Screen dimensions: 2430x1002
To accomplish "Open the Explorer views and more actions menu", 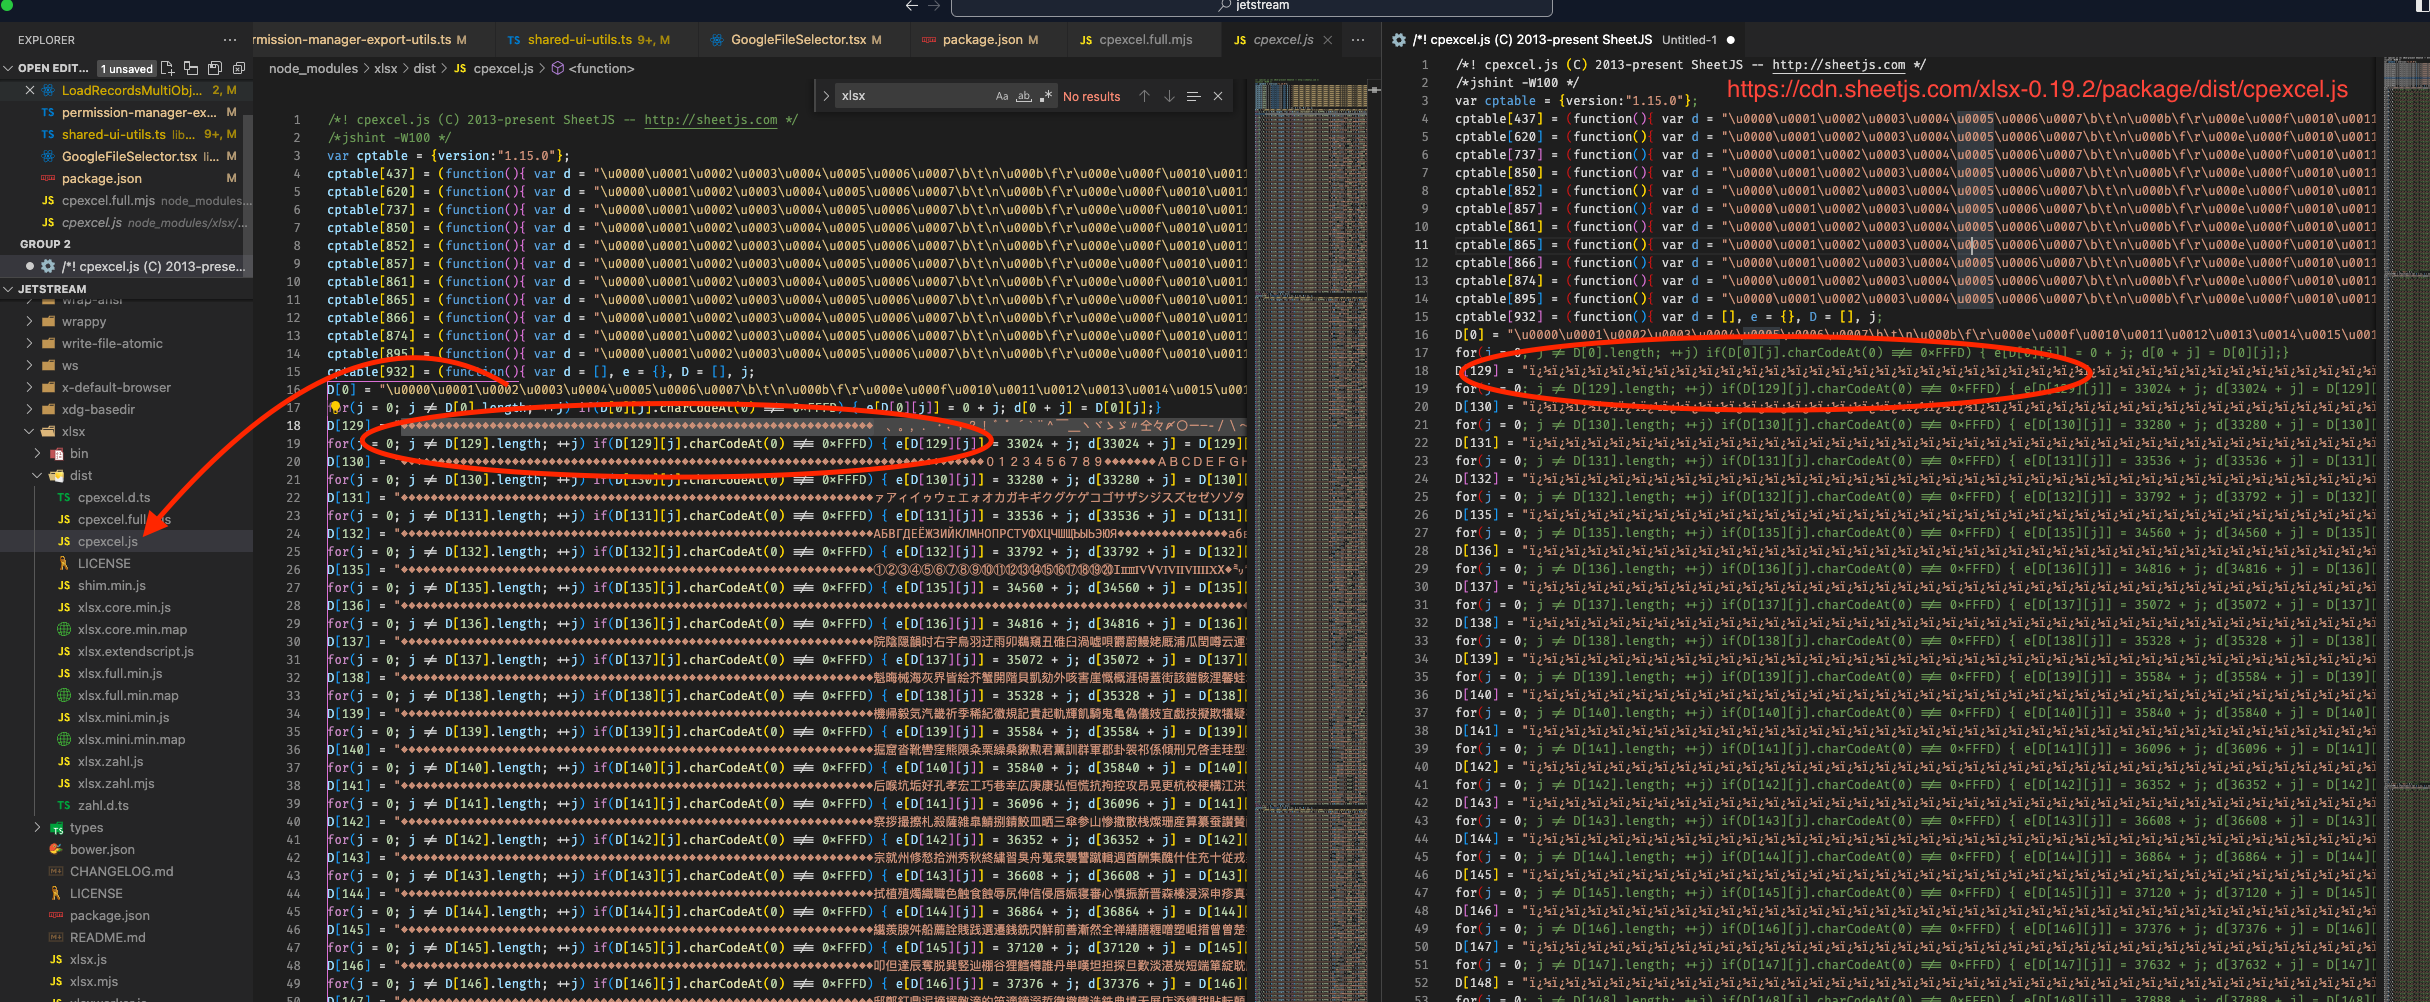I will 230,40.
